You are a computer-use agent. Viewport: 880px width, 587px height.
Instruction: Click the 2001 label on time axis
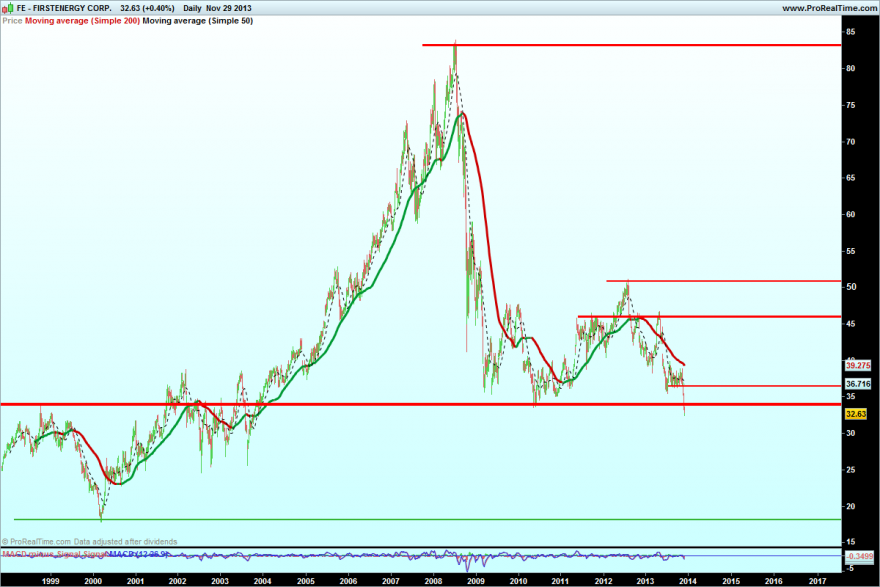(135, 581)
